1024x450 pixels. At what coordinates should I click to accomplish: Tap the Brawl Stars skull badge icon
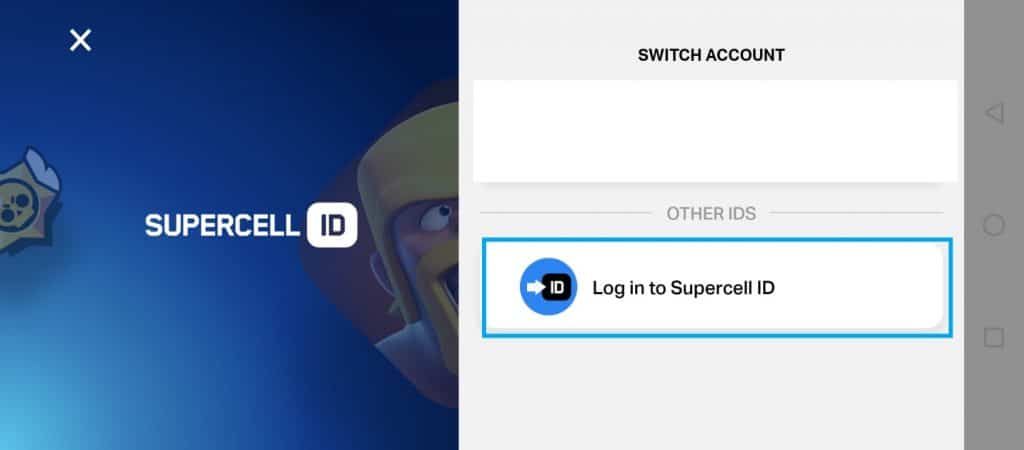tap(29, 201)
